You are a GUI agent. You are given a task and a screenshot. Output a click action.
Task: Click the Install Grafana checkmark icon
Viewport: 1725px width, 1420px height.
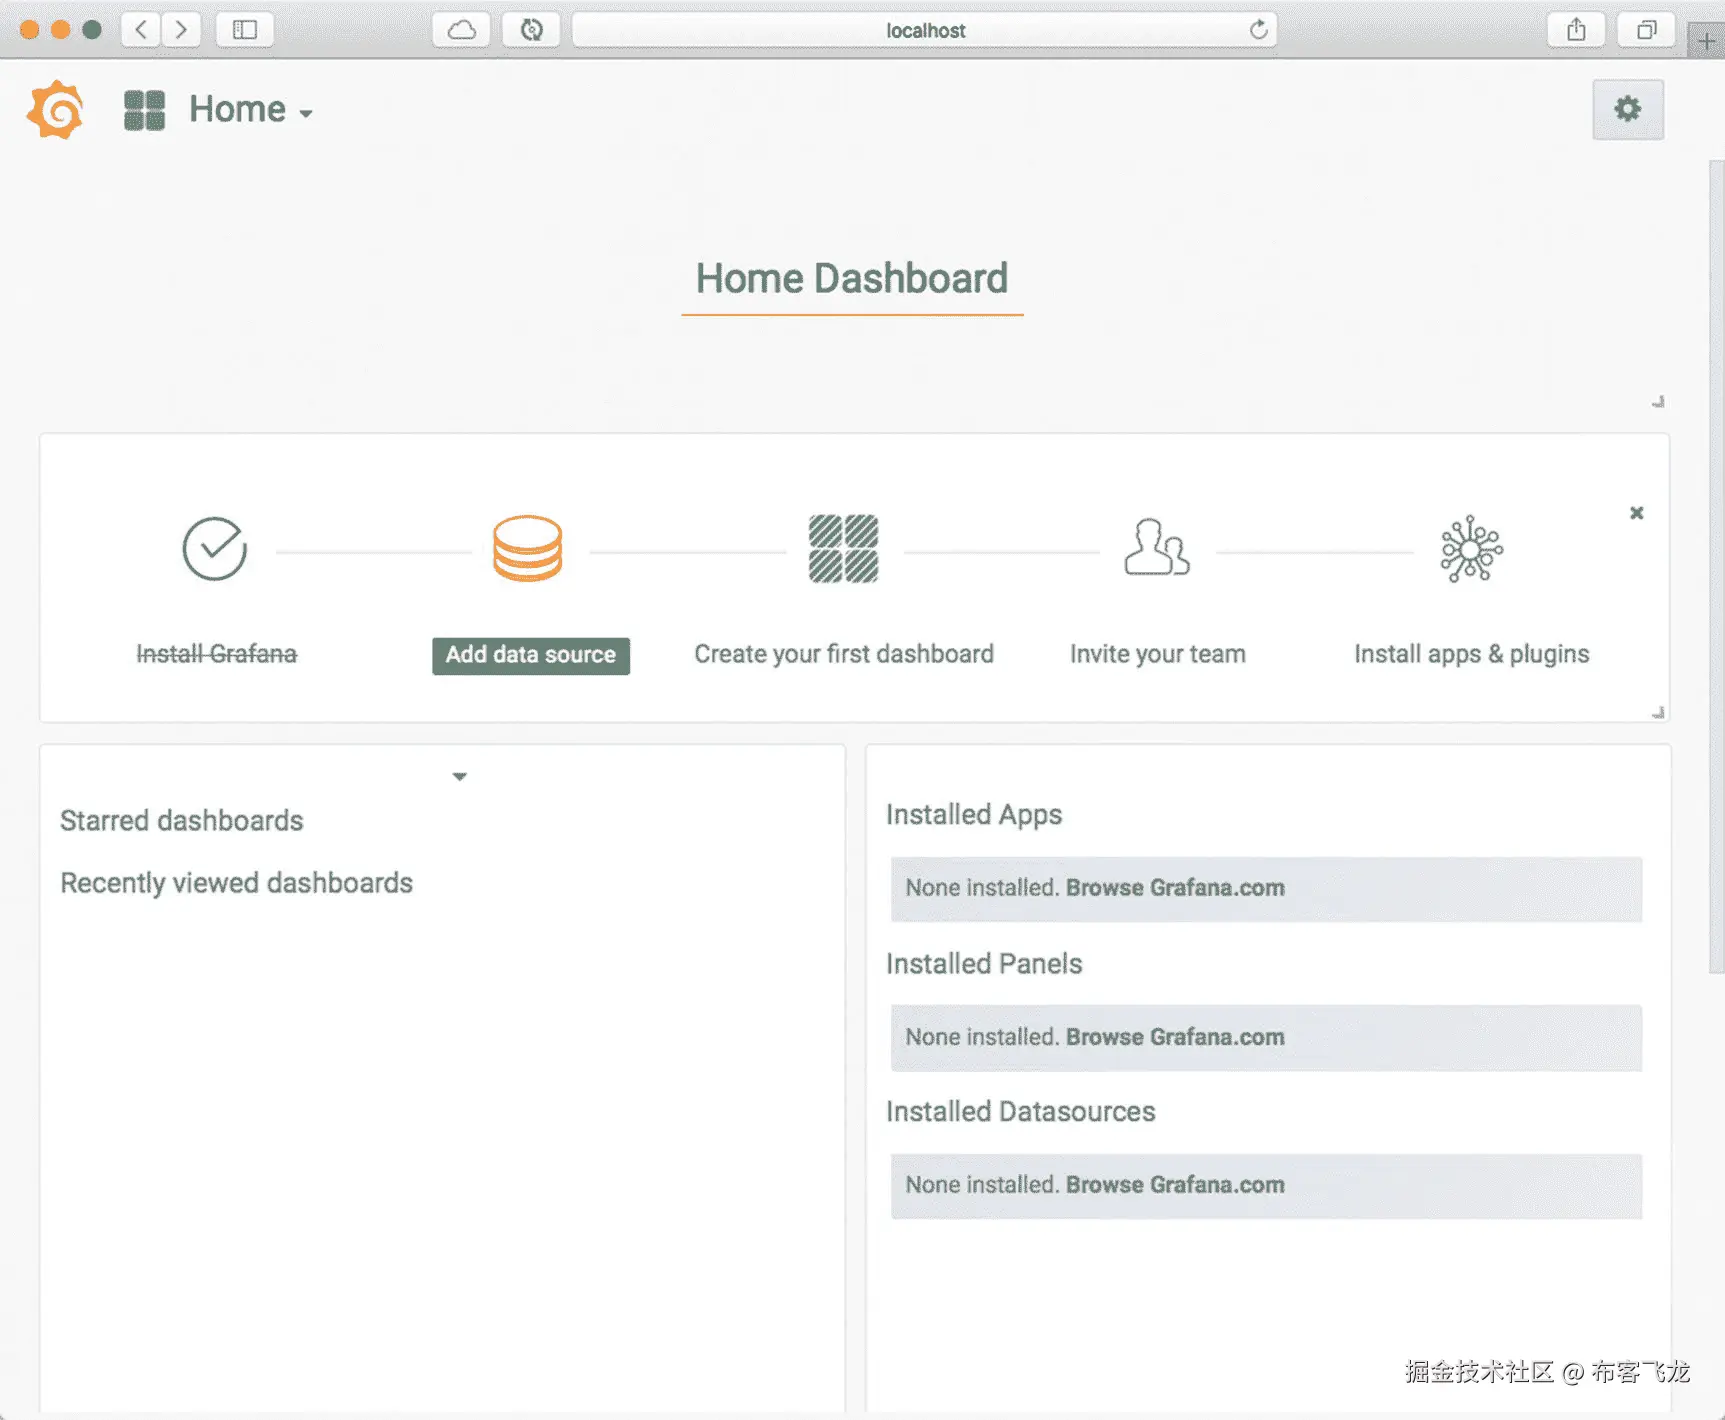(214, 548)
